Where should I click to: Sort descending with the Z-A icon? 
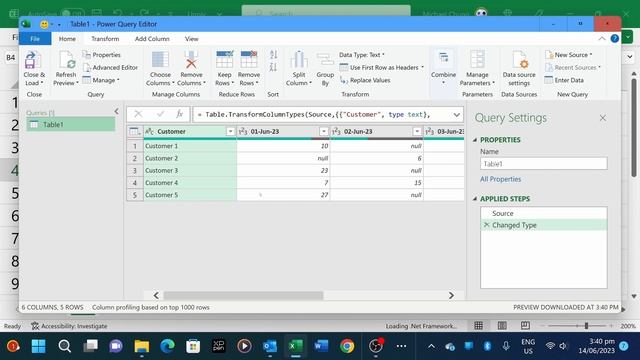tap(273, 67)
